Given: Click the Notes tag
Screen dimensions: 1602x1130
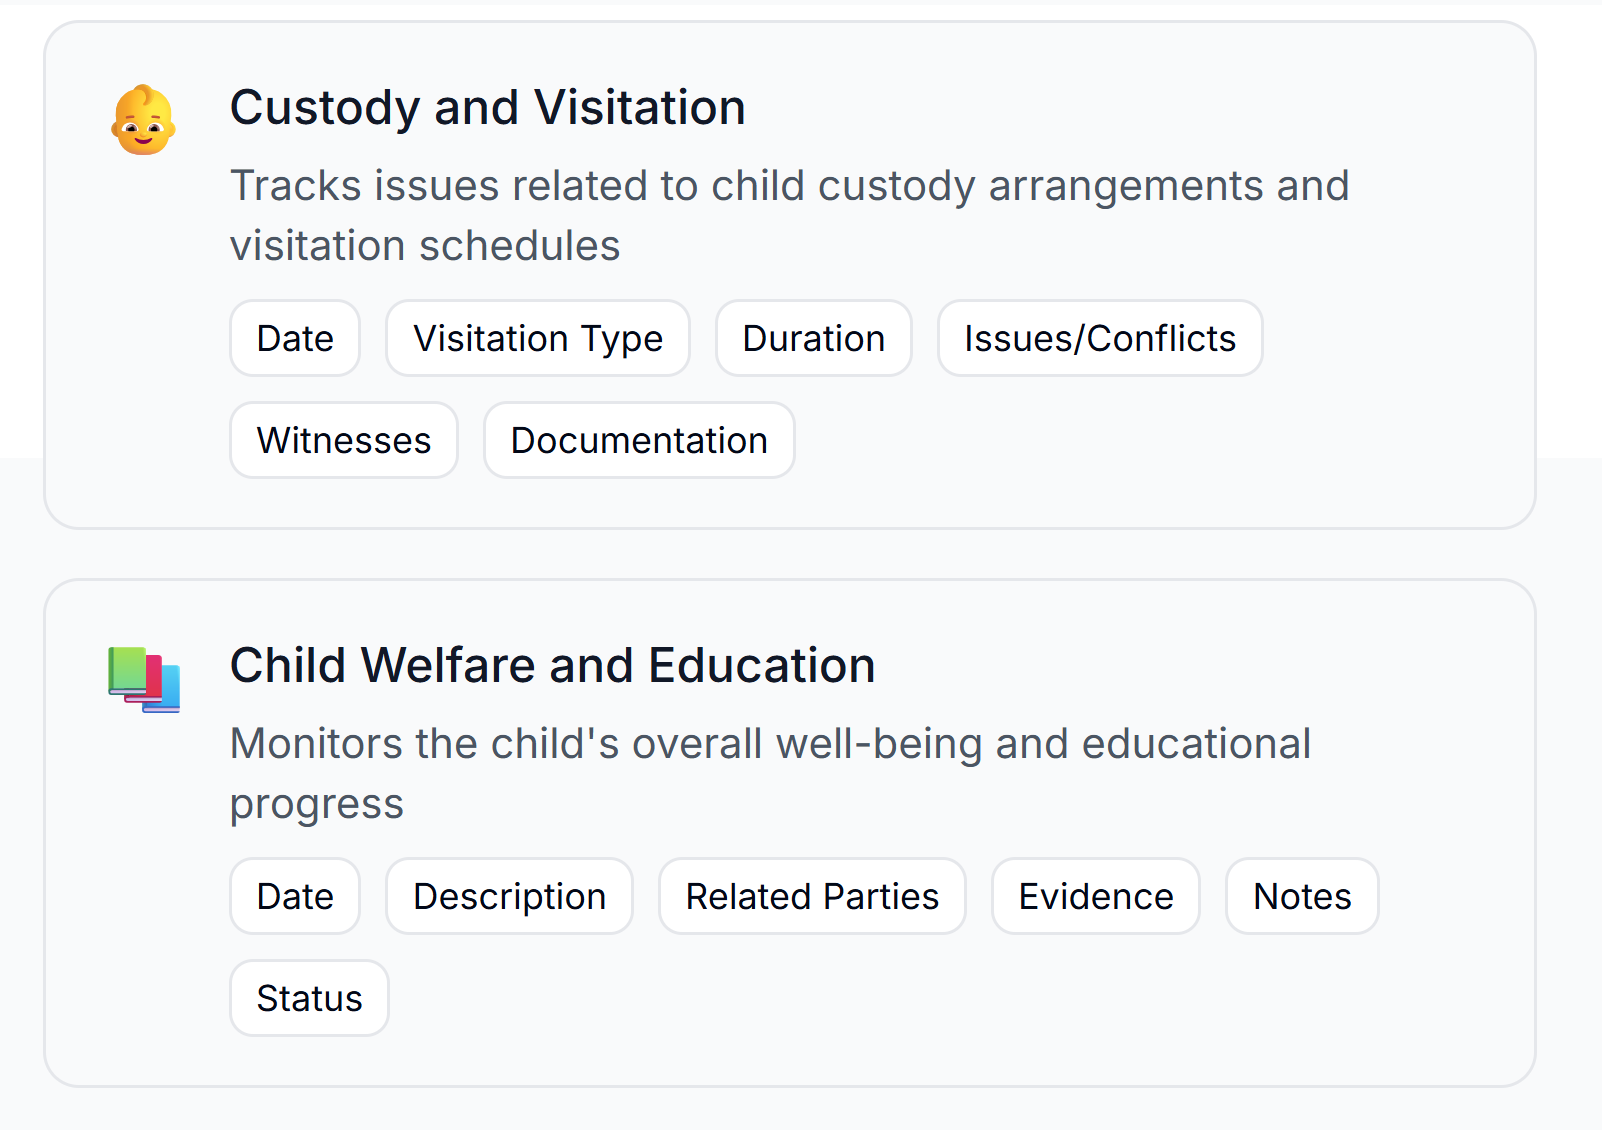Looking at the screenshot, I should click(x=1302, y=896).
